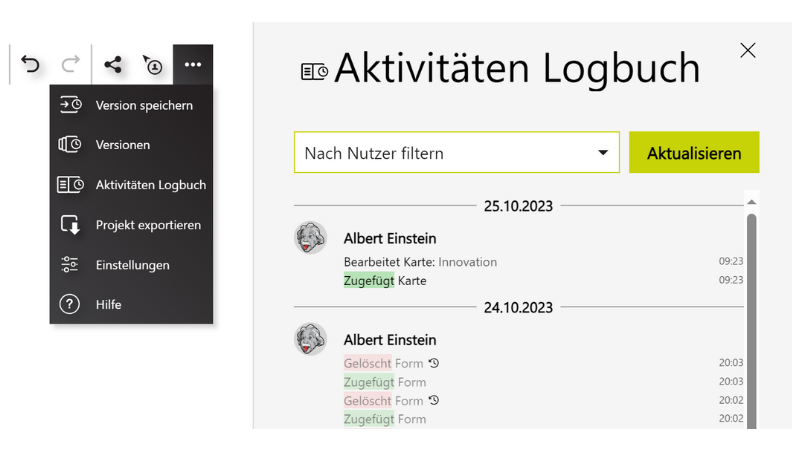This screenshot has height=450, width=800.
Task: Click the log list scrollbar thumb
Action: pos(752,321)
